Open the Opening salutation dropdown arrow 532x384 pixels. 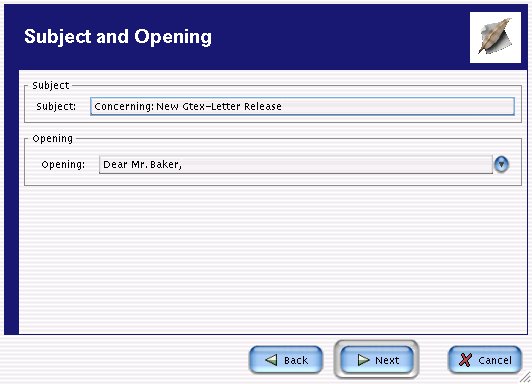501,165
